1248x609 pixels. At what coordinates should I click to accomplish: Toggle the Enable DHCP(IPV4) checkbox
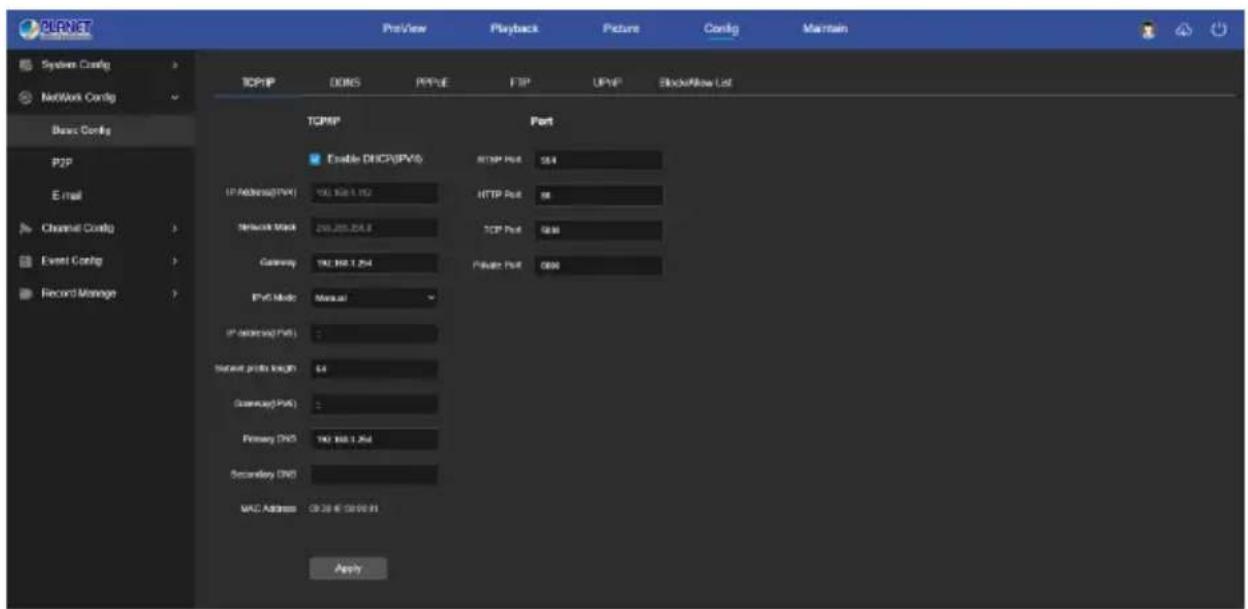pos(315,158)
